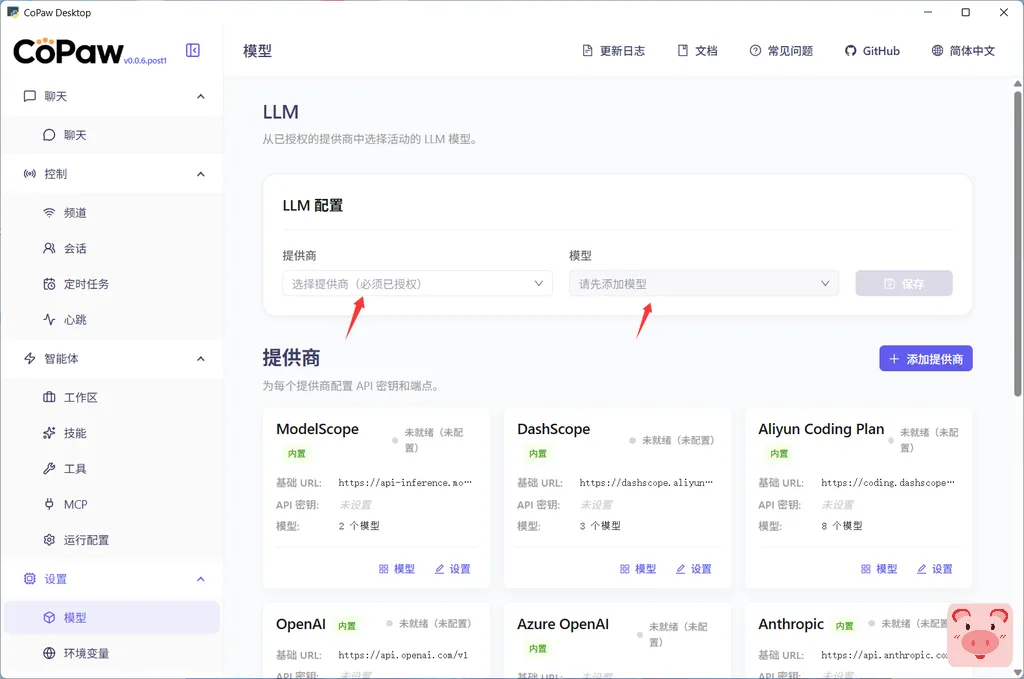
Task: Click the ModelScope provider title
Action: (317, 429)
